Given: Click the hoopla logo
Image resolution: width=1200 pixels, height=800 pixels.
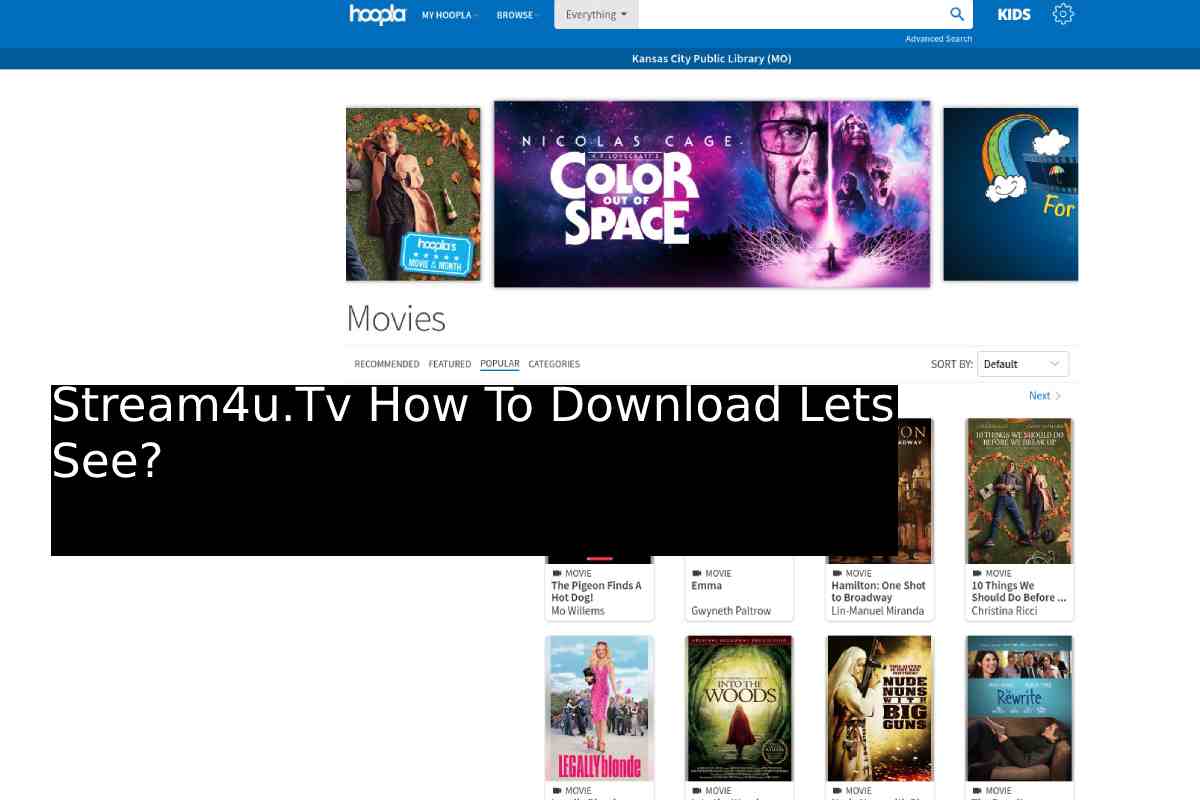Looking at the screenshot, I should (x=377, y=14).
